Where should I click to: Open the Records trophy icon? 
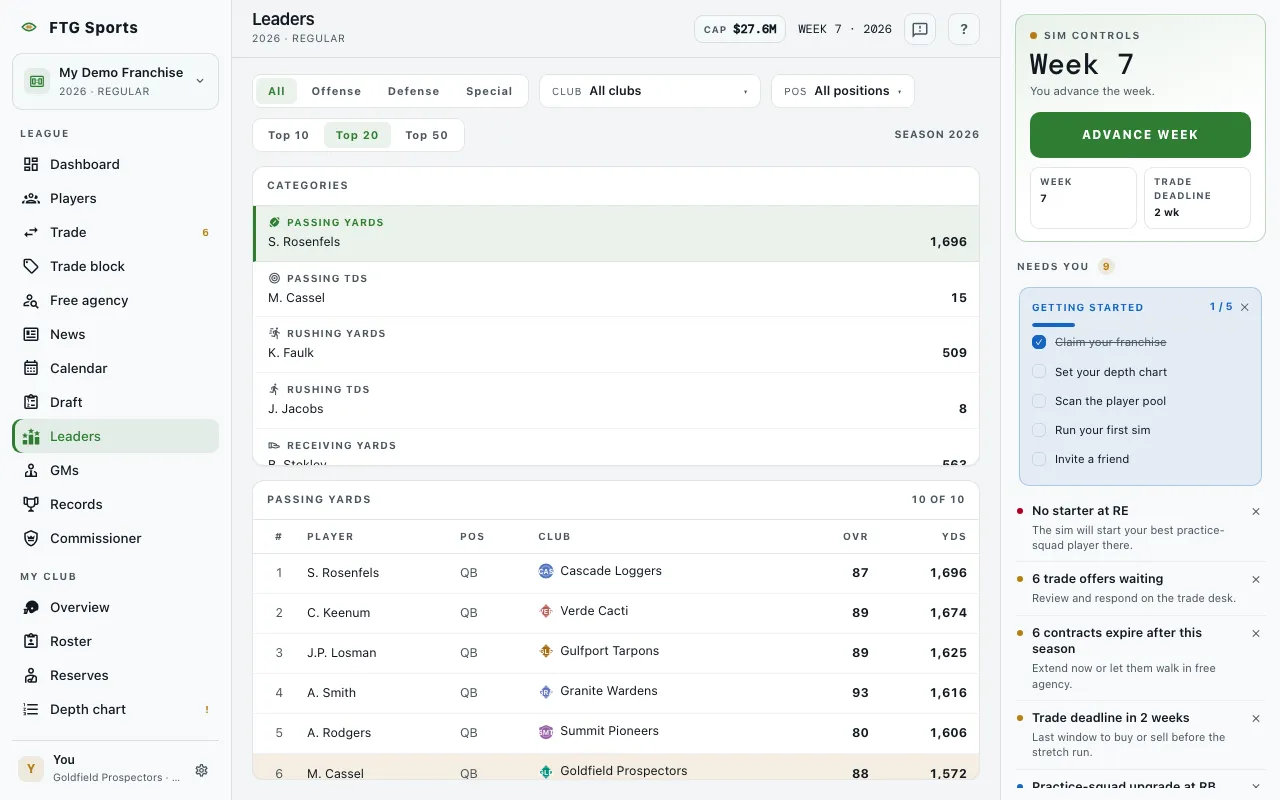tap(31, 504)
